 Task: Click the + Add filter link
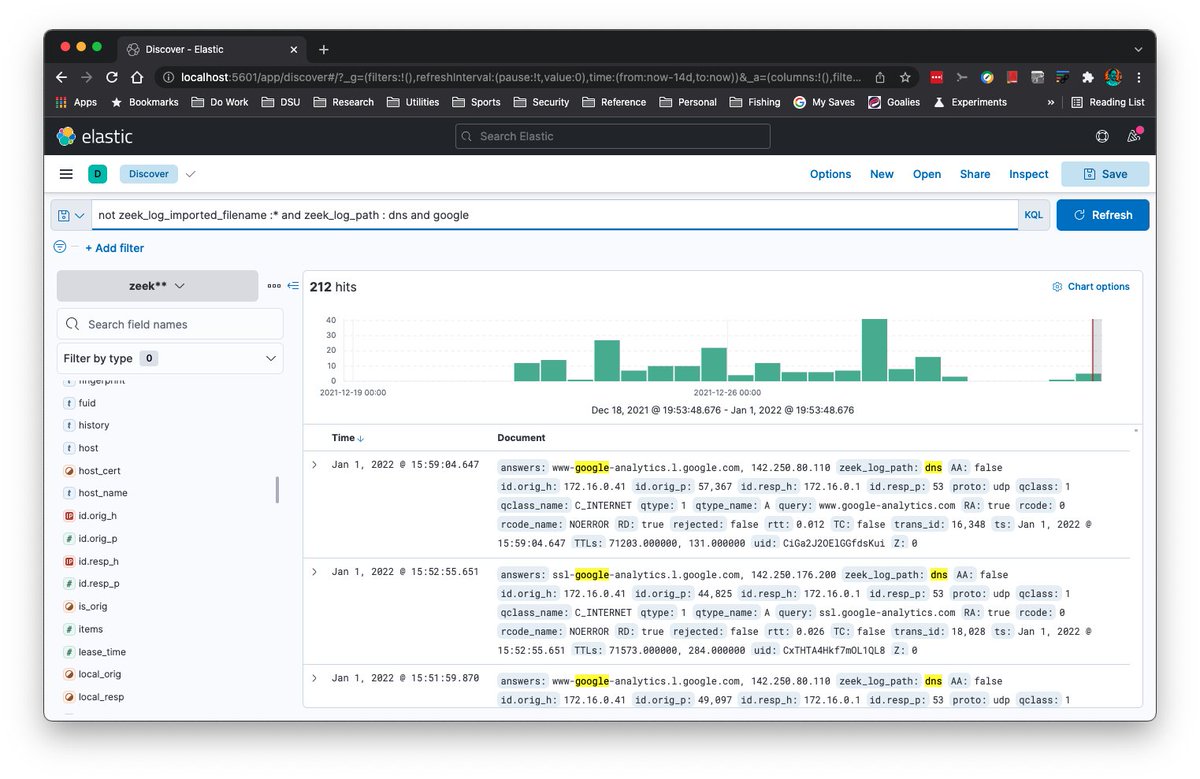(x=114, y=247)
